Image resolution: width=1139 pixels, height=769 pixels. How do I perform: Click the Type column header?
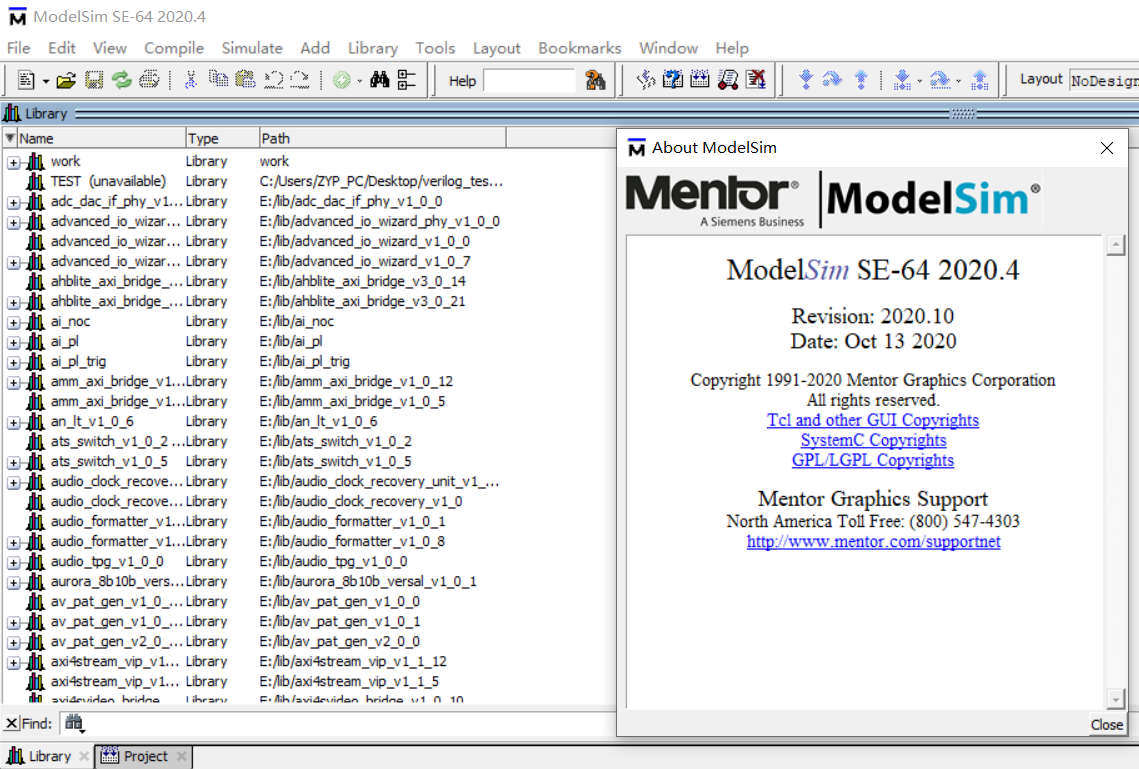coord(222,138)
